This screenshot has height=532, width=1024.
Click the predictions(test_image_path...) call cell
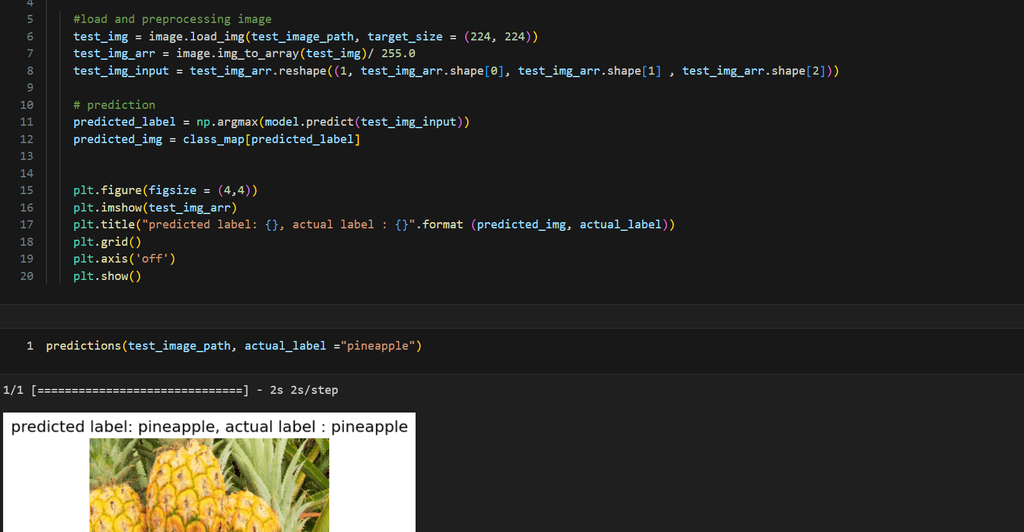[x=234, y=346]
